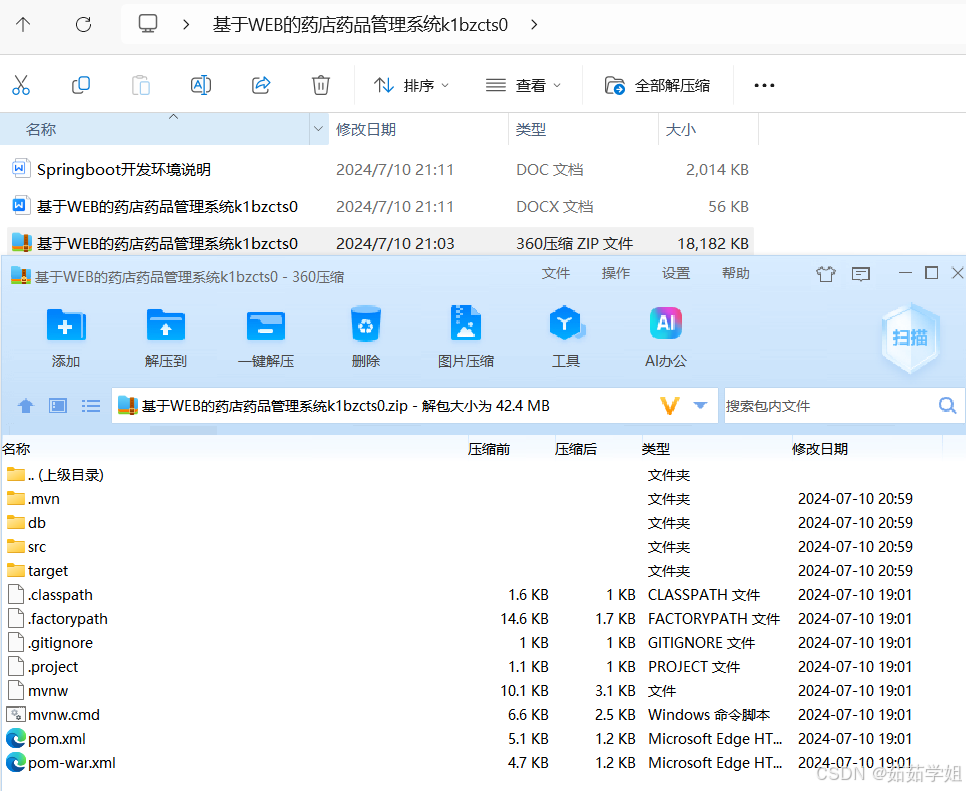Open the 设置 menu in 360压缩
Viewport: 966px width, 791px height.
[675, 272]
